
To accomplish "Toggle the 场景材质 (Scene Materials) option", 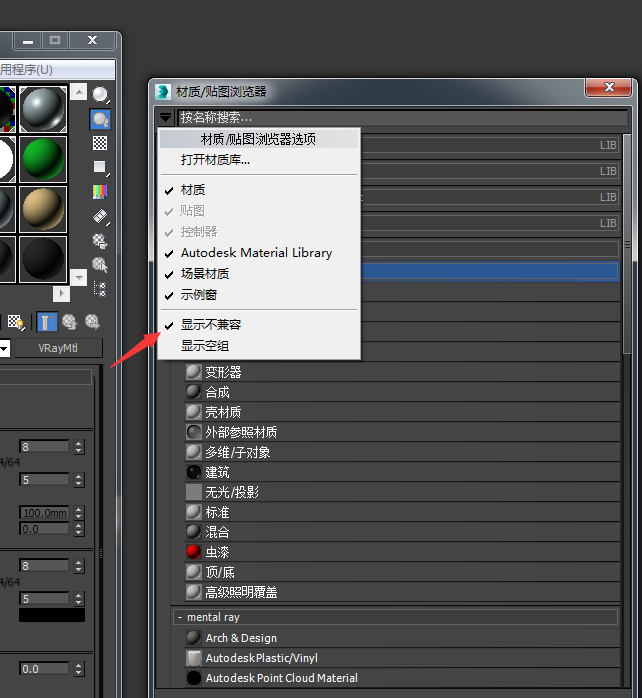I will click(x=259, y=274).
